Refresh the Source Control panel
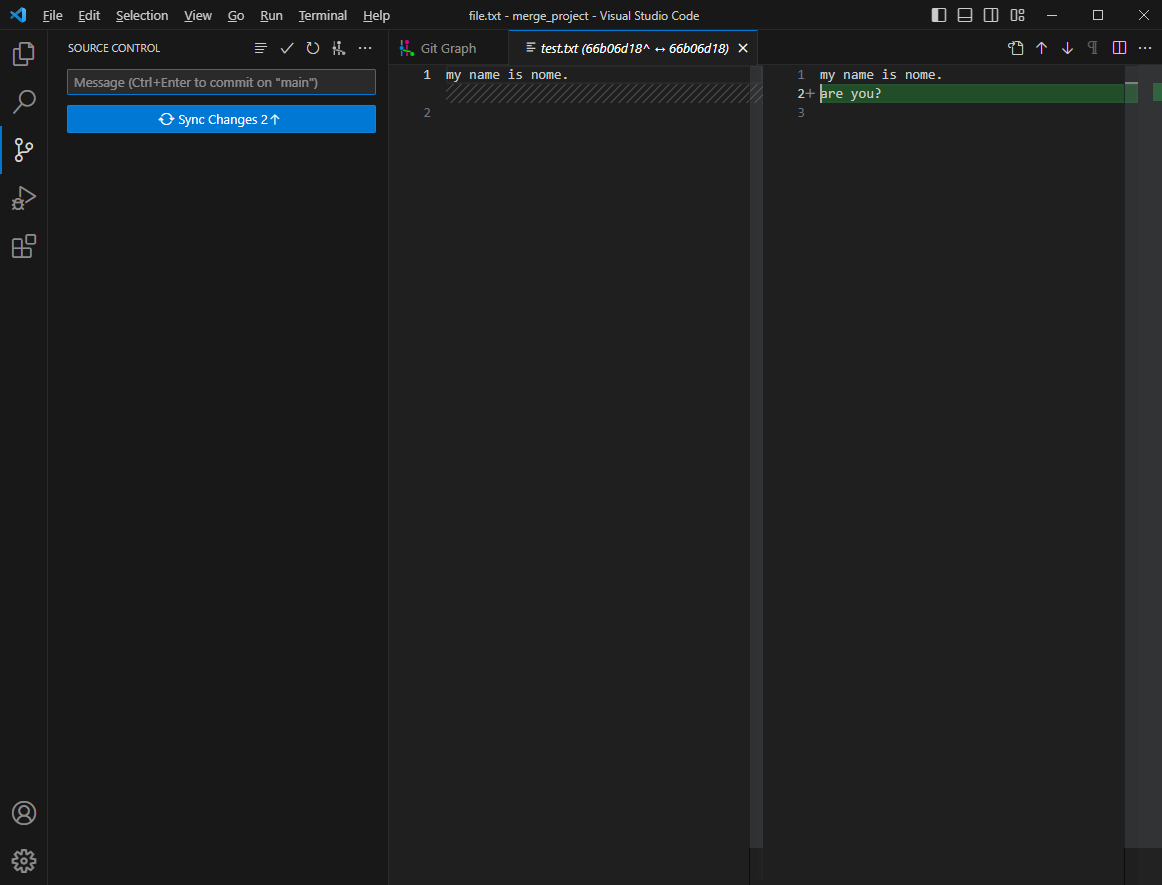Image resolution: width=1162 pixels, height=885 pixels. [x=313, y=48]
